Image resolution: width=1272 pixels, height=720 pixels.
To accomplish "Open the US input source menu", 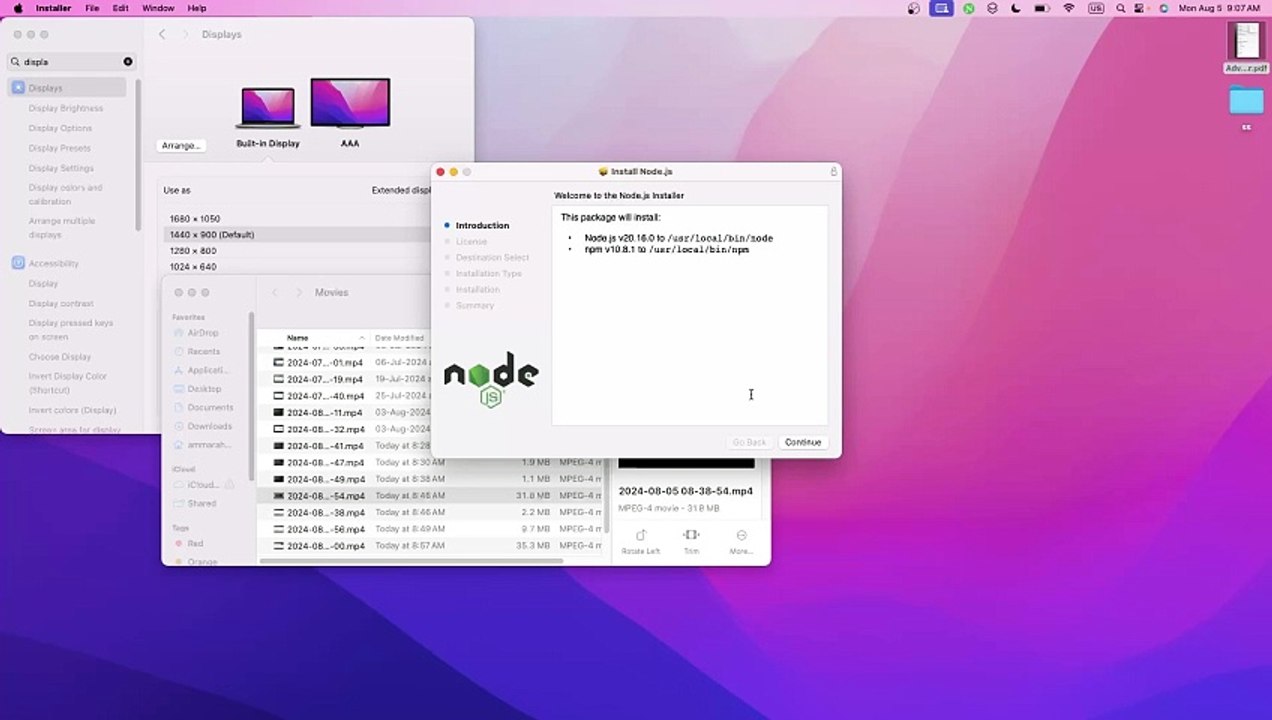I will pyautogui.click(x=1095, y=8).
